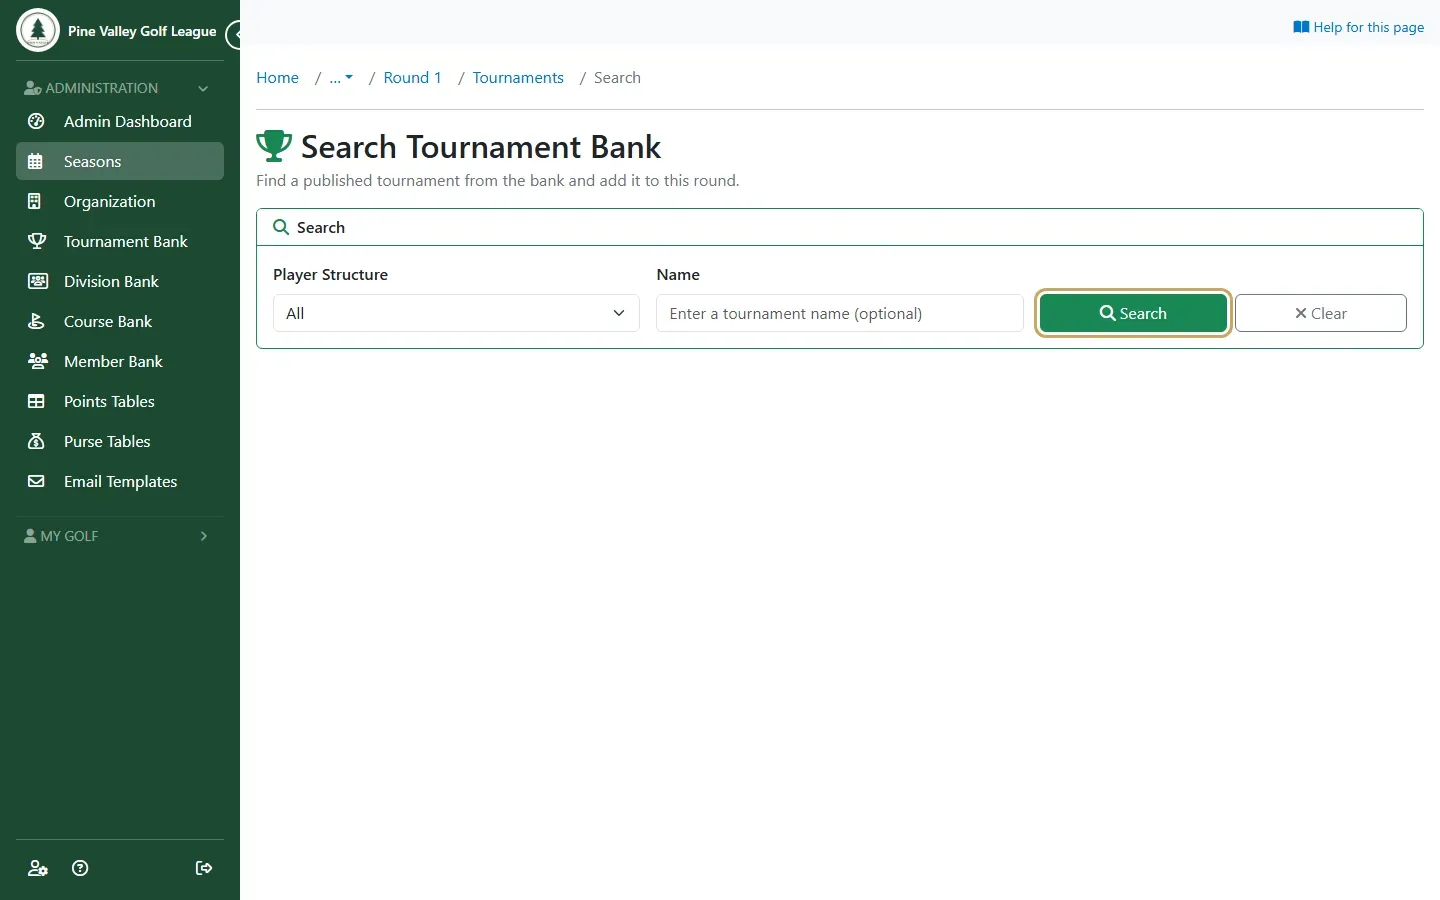1440x900 pixels.
Task: Click the Division Bank icon
Action: point(38,281)
